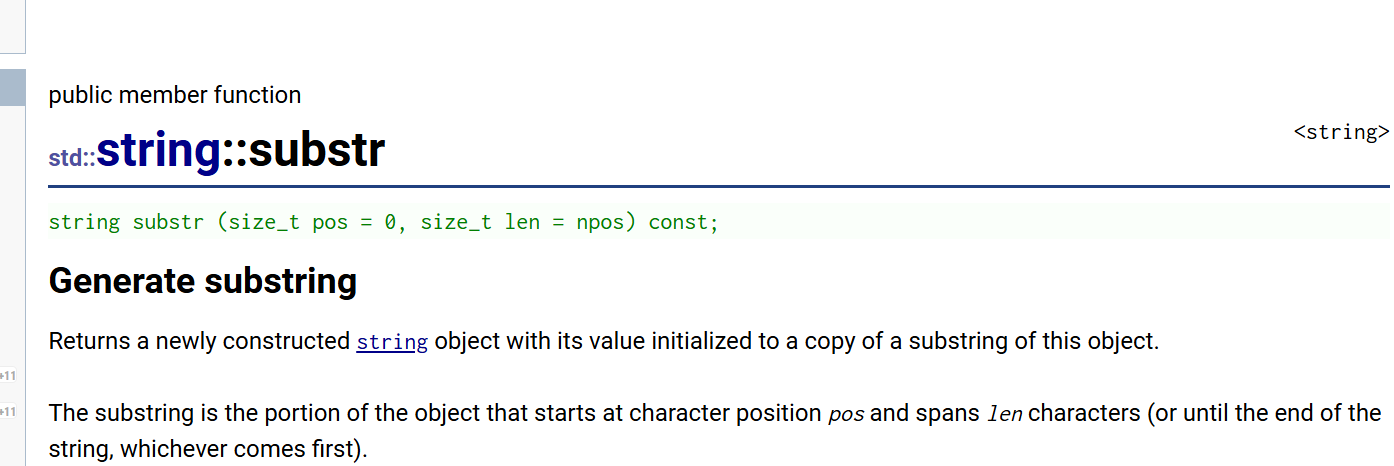This screenshot has width=1394, height=466.
Task: Click the lower C++11 badge in sidebar
Action: (8, 412)
